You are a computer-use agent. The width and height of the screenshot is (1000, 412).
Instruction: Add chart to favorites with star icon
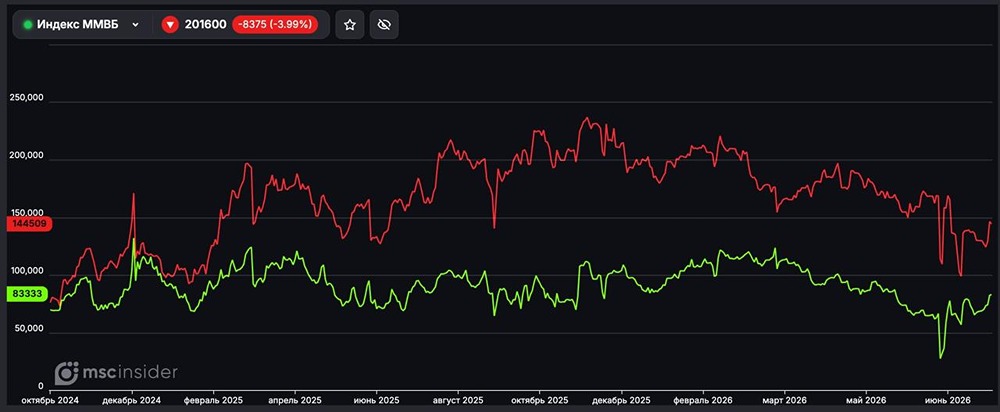[349, 25]
